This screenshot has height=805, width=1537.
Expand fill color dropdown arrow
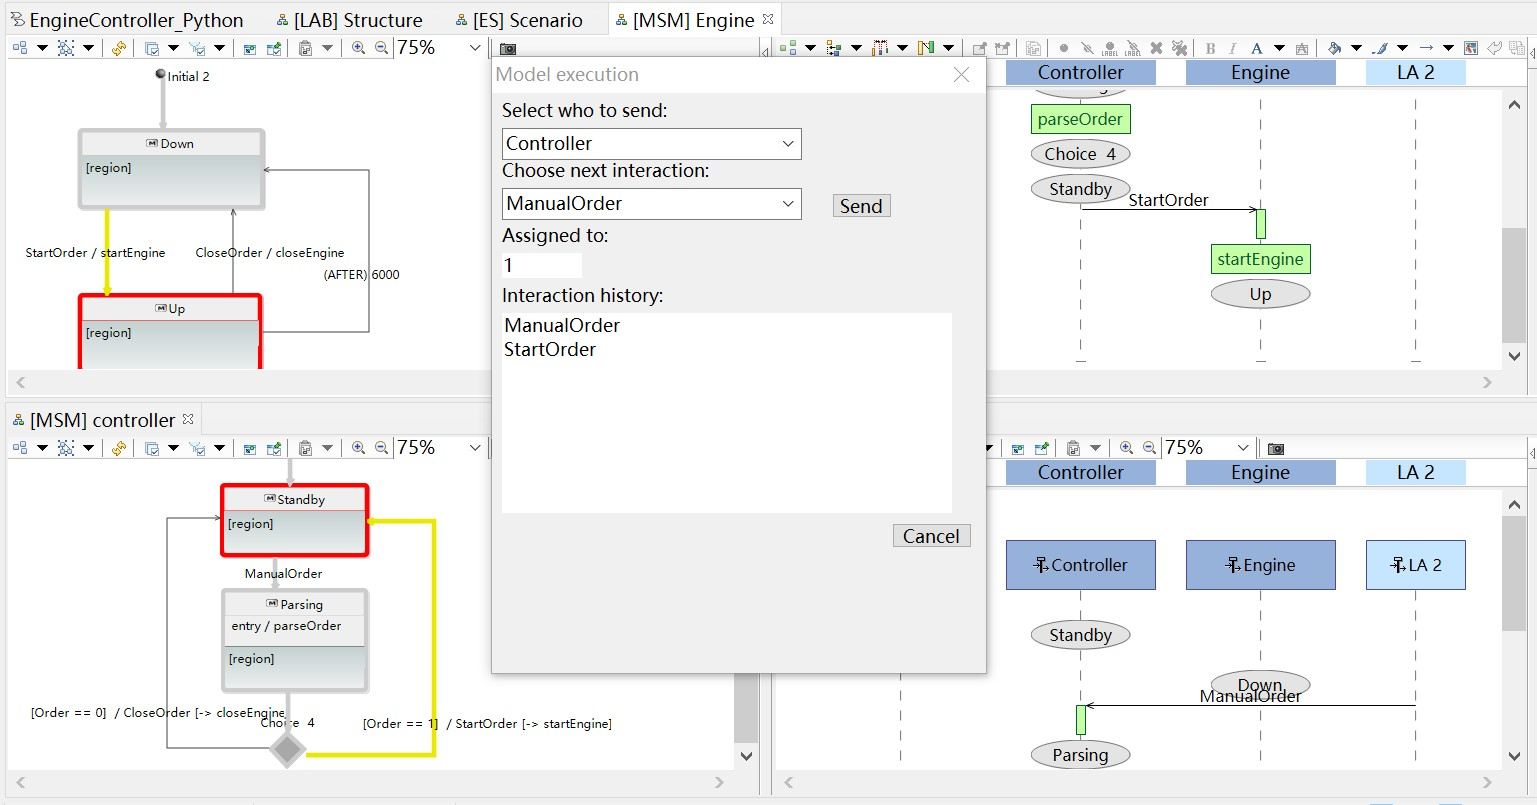click(x=1357, y=48)
